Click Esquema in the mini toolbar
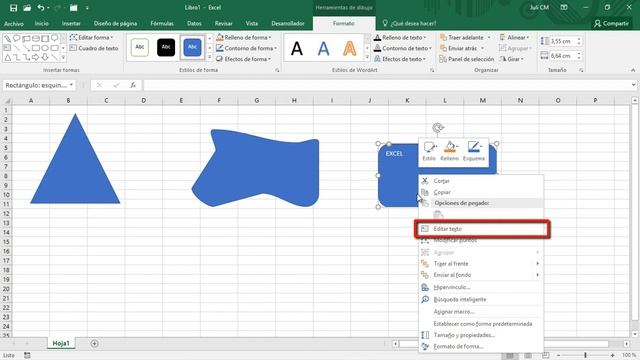 point(474,151)
